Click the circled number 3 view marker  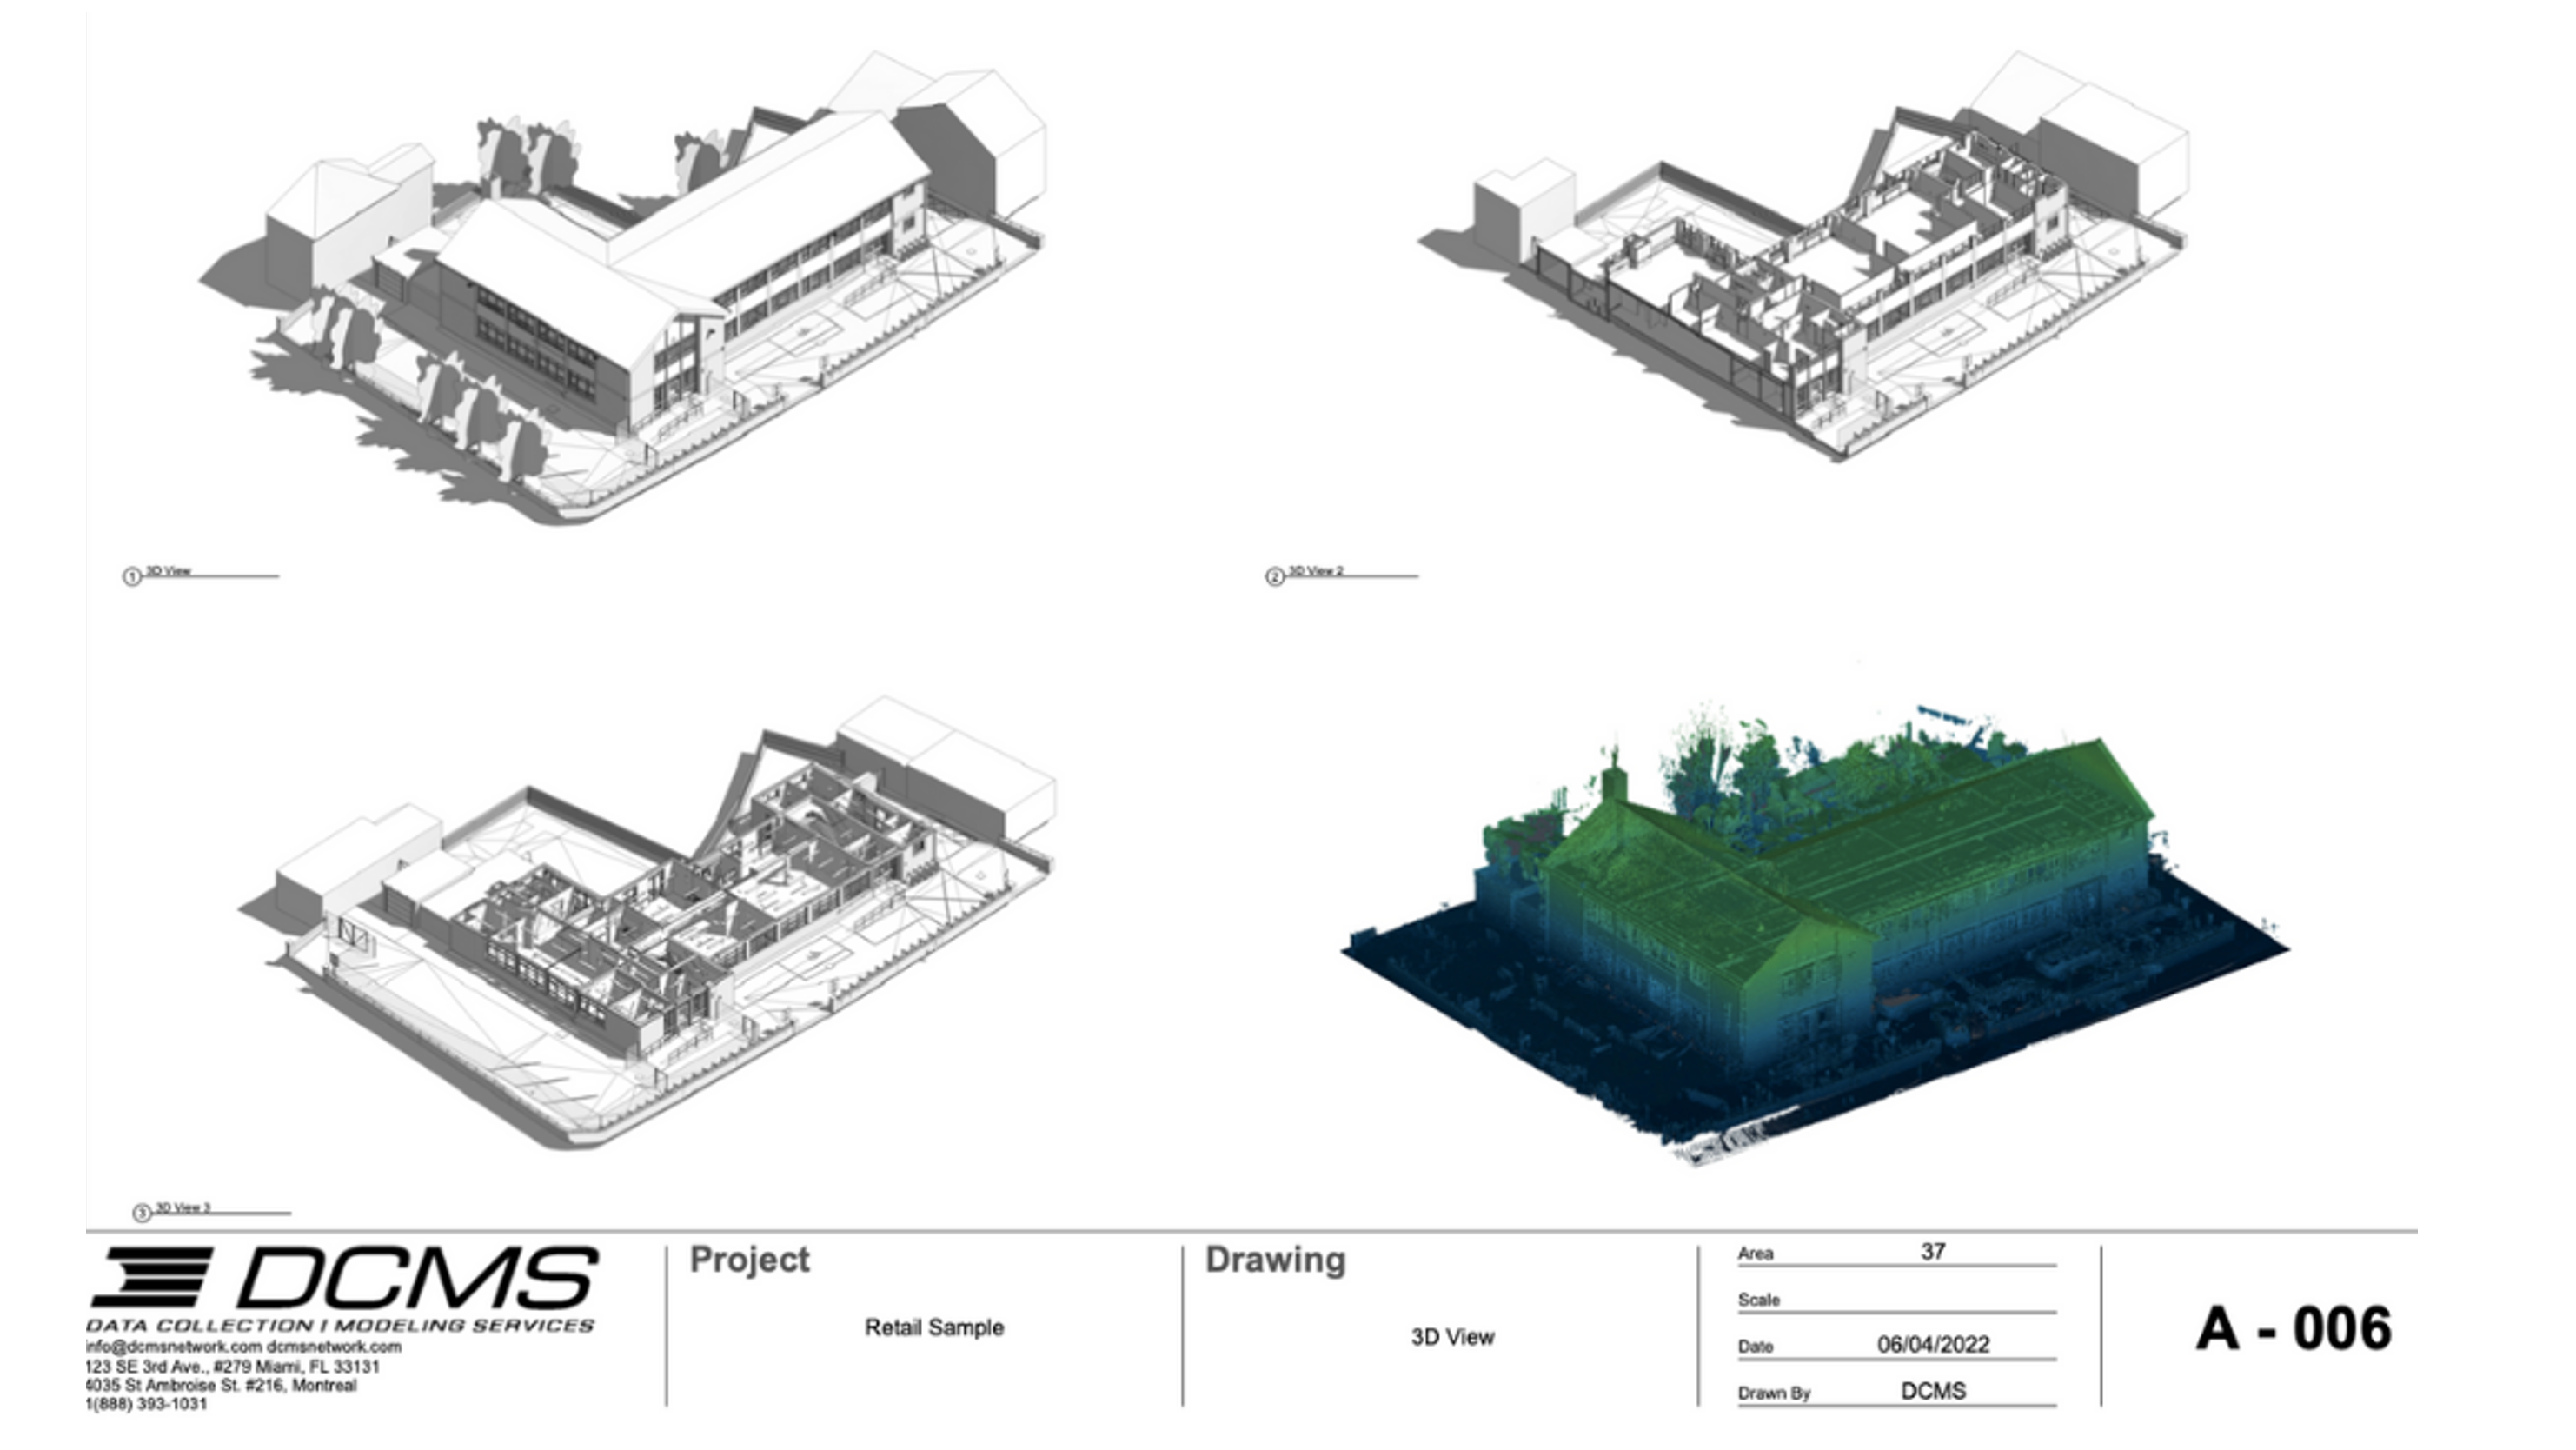click(x=142, y=1213)
